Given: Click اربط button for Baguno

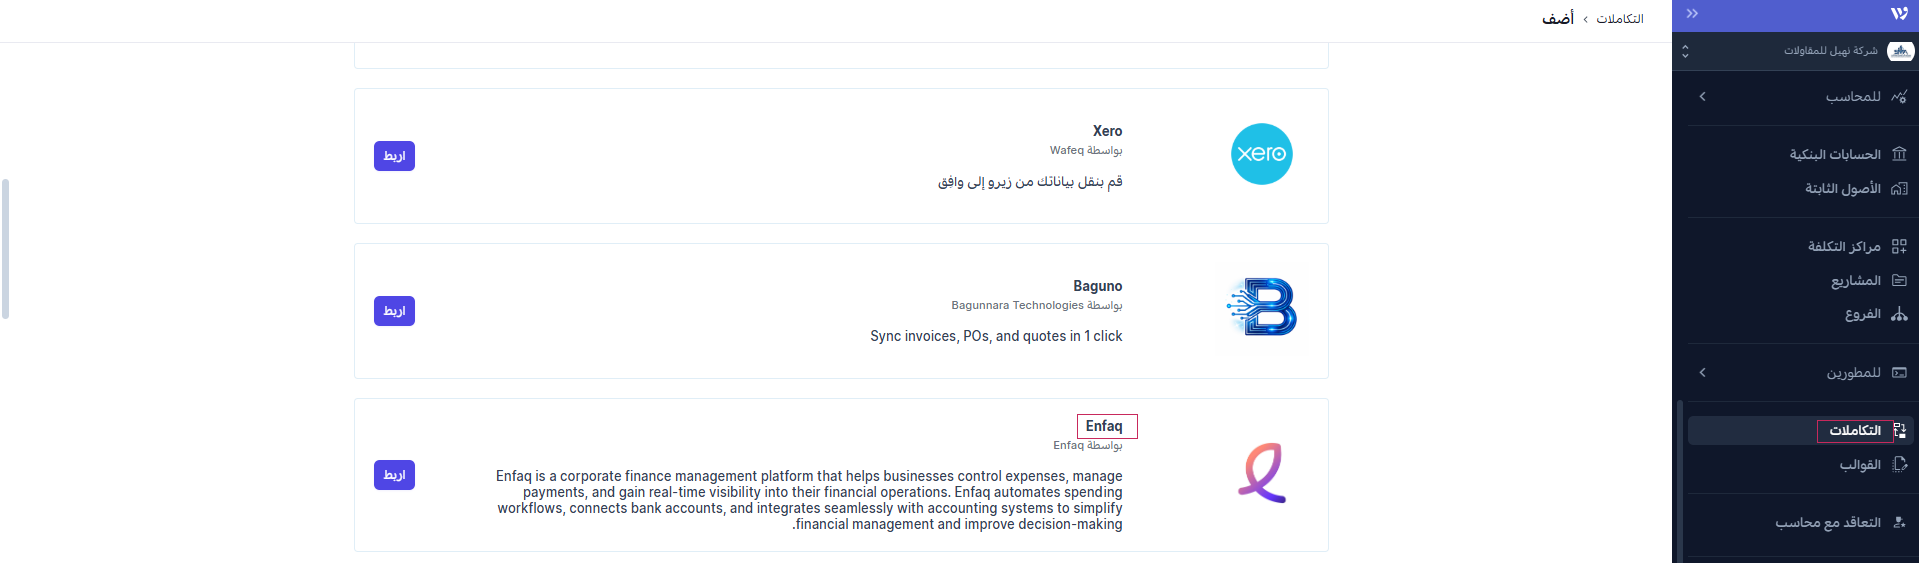Looking at the screenshot, I should [x=394, y=311].
